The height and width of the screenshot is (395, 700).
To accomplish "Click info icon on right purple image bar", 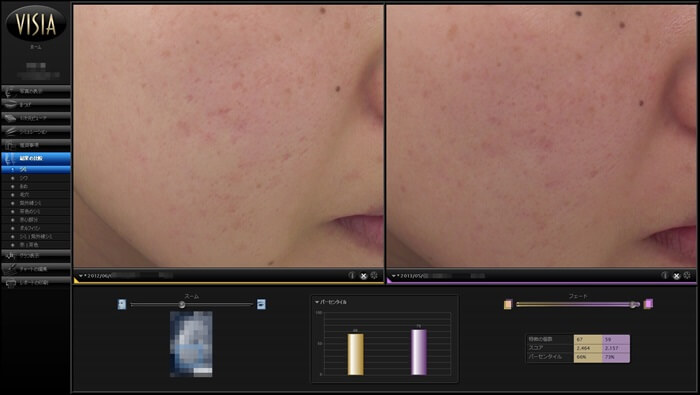I will [x=665, y=276].
